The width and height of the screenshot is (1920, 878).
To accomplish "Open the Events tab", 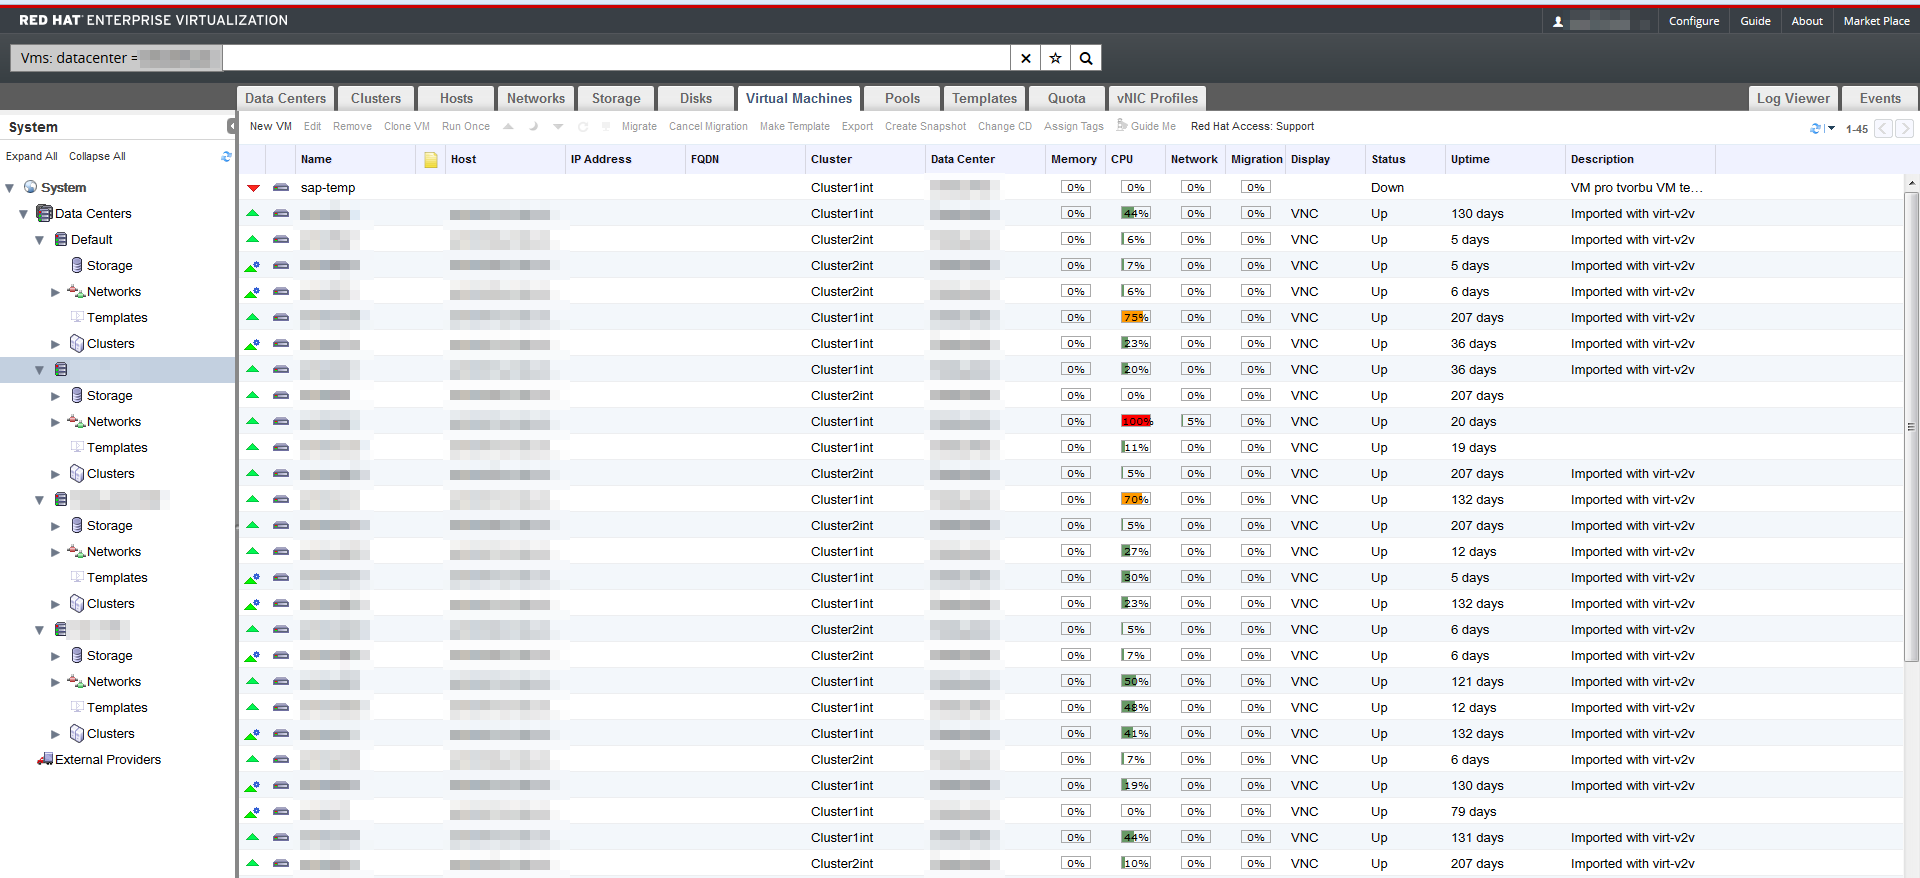I will 1880,98.
